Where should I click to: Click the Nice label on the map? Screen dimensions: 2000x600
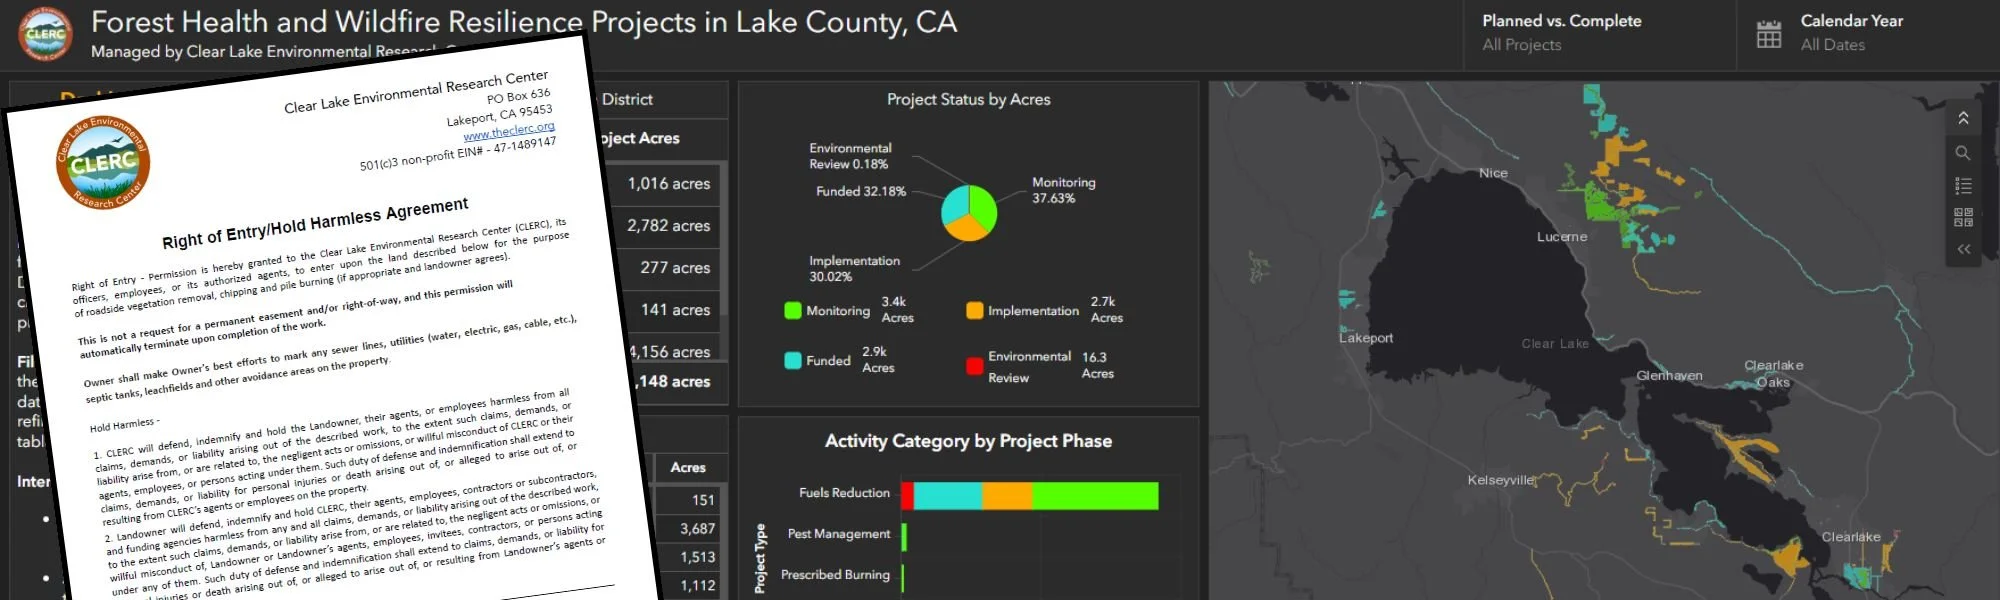(x=1493, y=173)
